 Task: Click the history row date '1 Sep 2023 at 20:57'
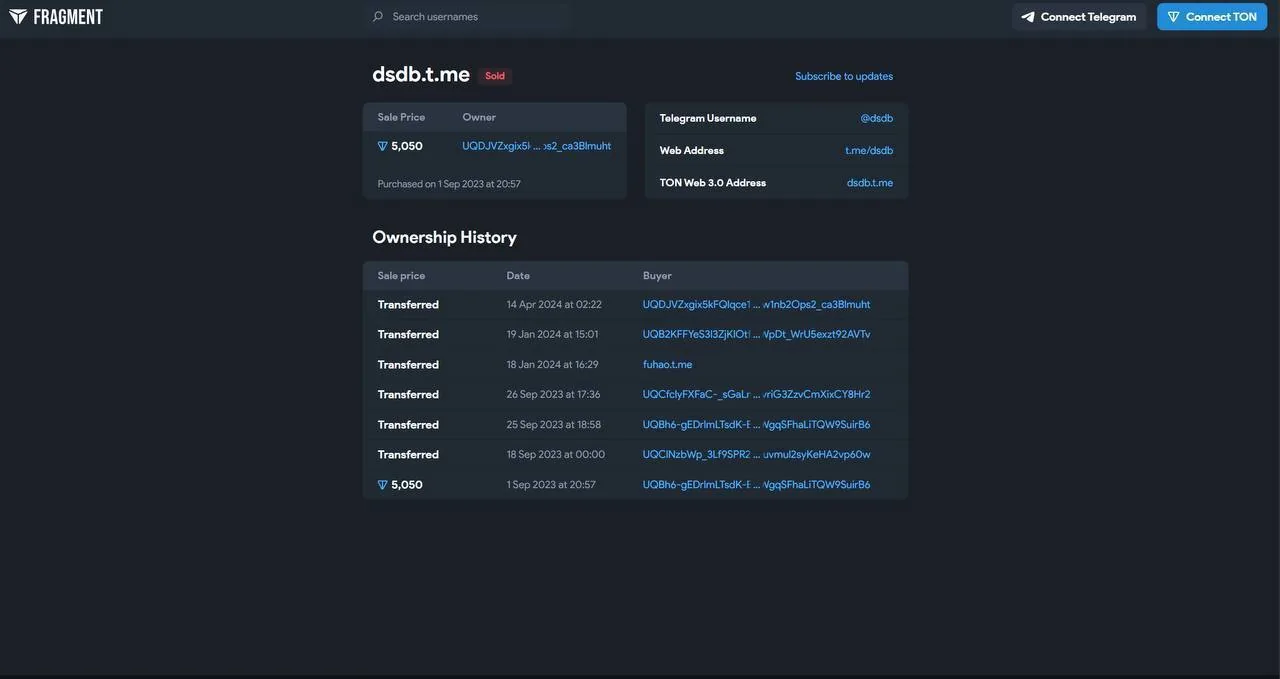point(551,485)
